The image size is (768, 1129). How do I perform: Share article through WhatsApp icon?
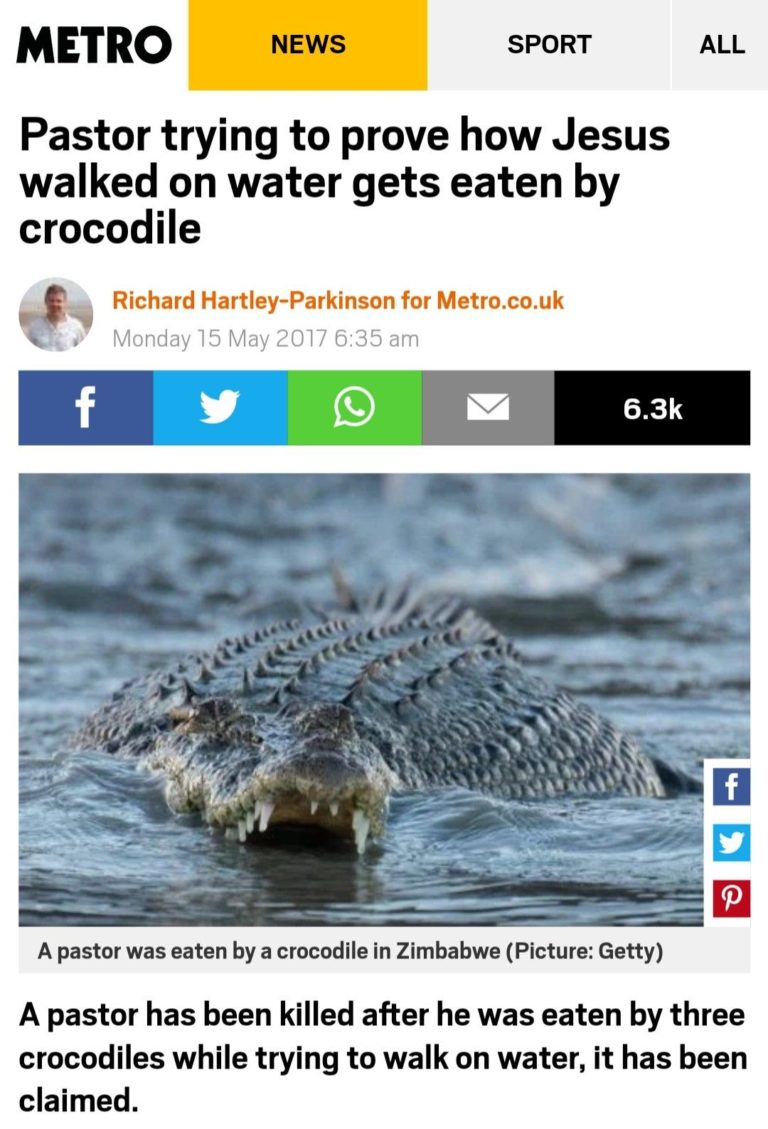[x=354, y=408]
